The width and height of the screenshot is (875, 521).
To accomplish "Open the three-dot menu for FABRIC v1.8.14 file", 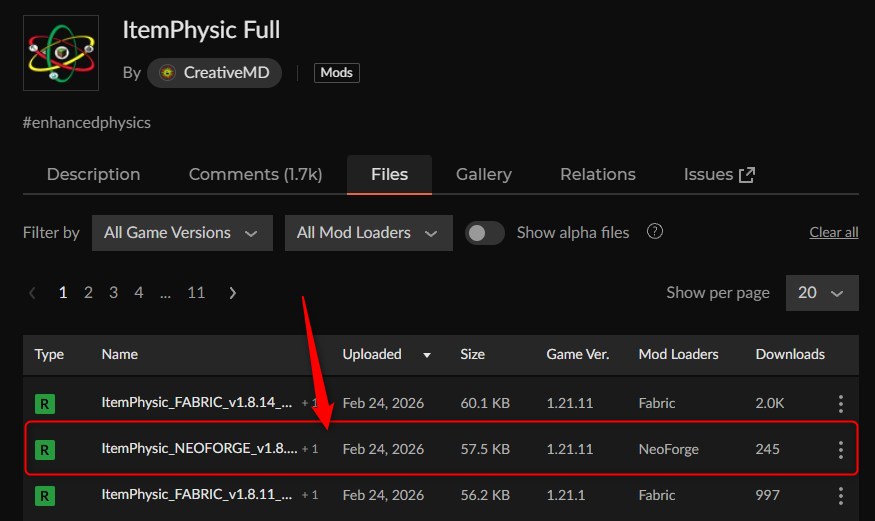I will 840,404.
